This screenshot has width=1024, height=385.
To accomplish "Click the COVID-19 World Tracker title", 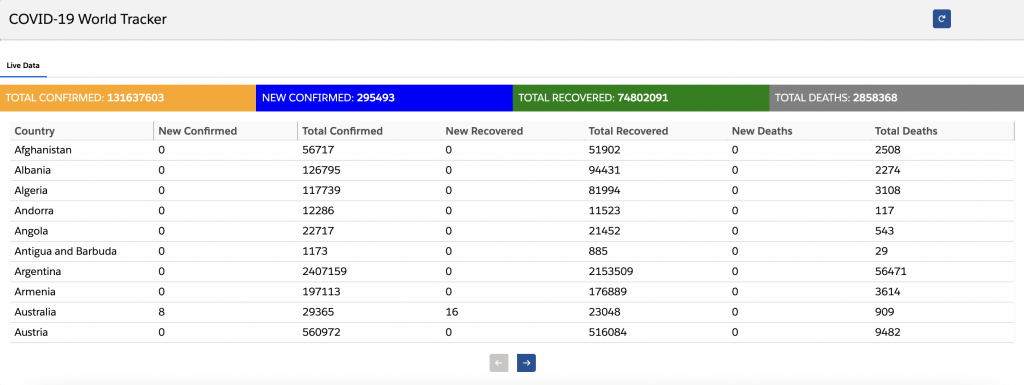I will coord(88,19).
